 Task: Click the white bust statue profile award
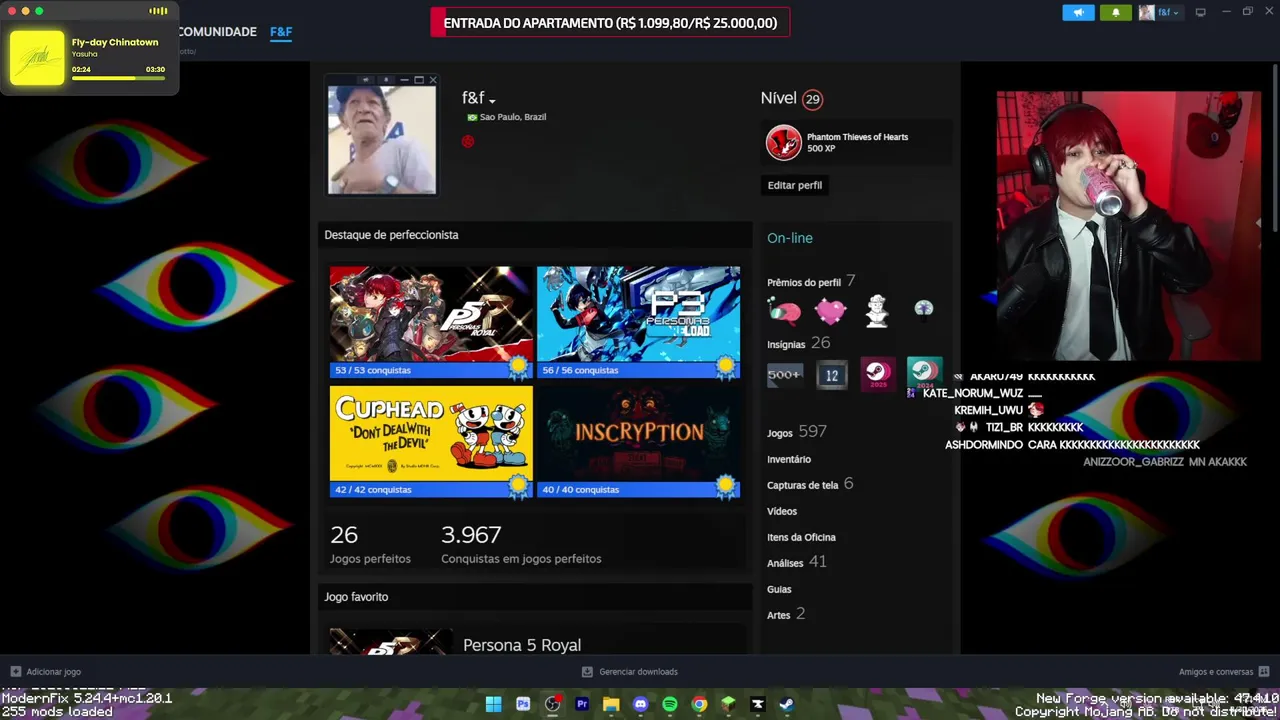(x=877, y=312)
